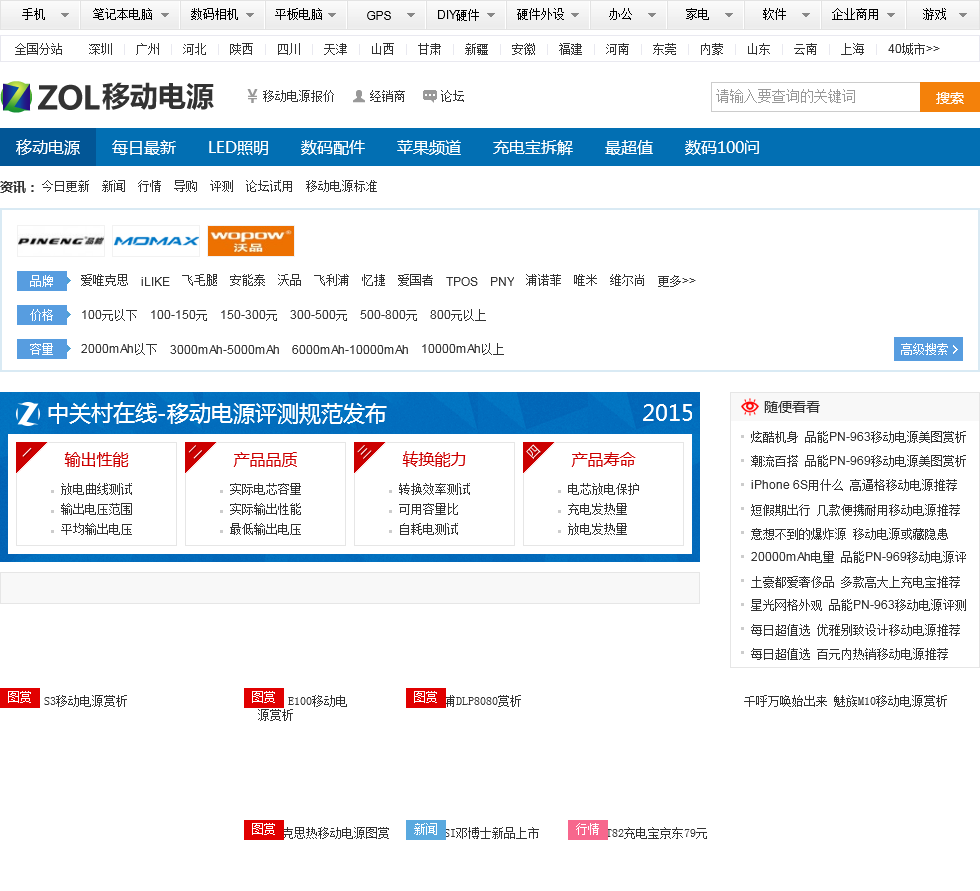This screenshot has height=891, width=980.
Task: Open 电芯放电保护 under 产品寿命
Action: click(603, 489)
